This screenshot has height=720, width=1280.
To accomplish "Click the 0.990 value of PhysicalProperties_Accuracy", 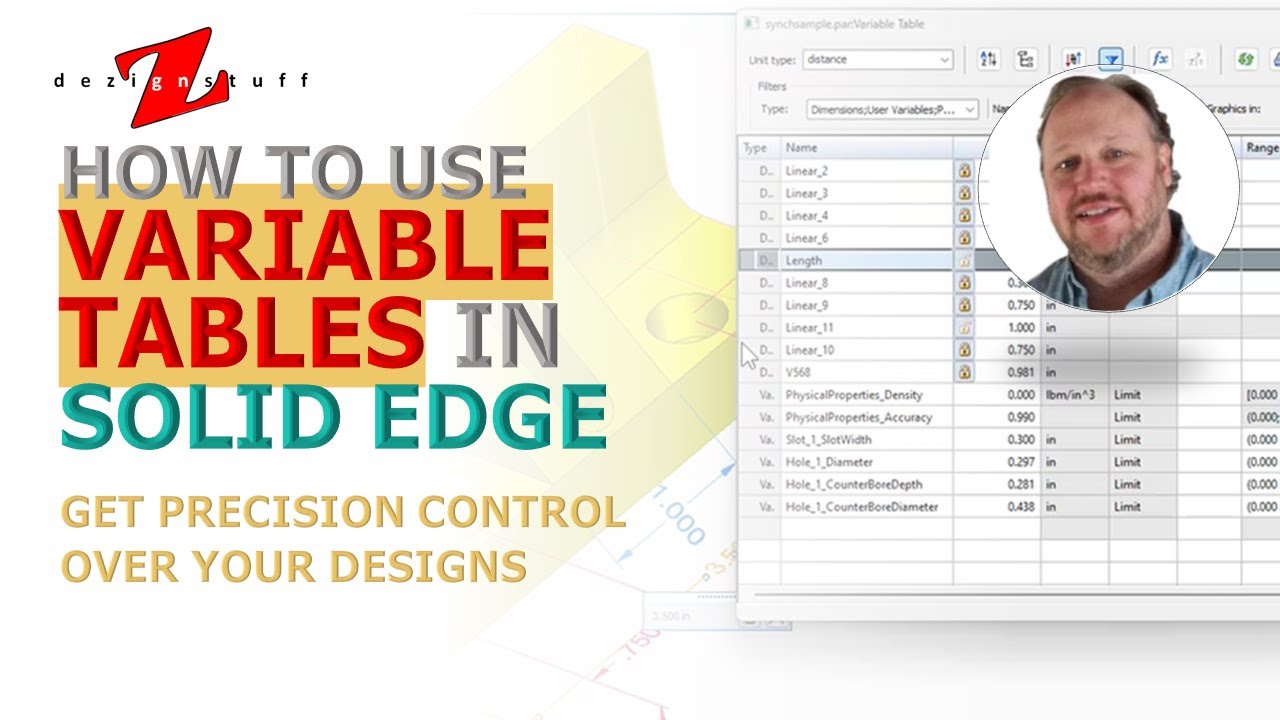I will (x=1019, y=417).
